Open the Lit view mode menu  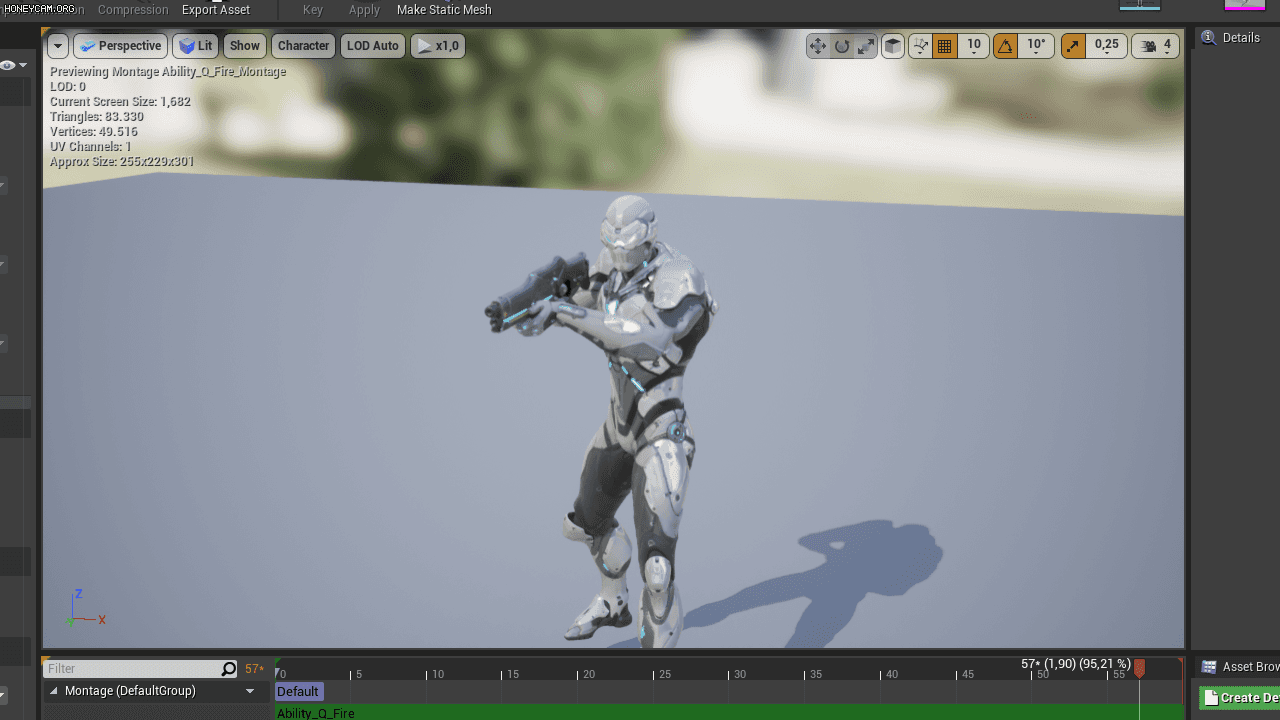196,46
